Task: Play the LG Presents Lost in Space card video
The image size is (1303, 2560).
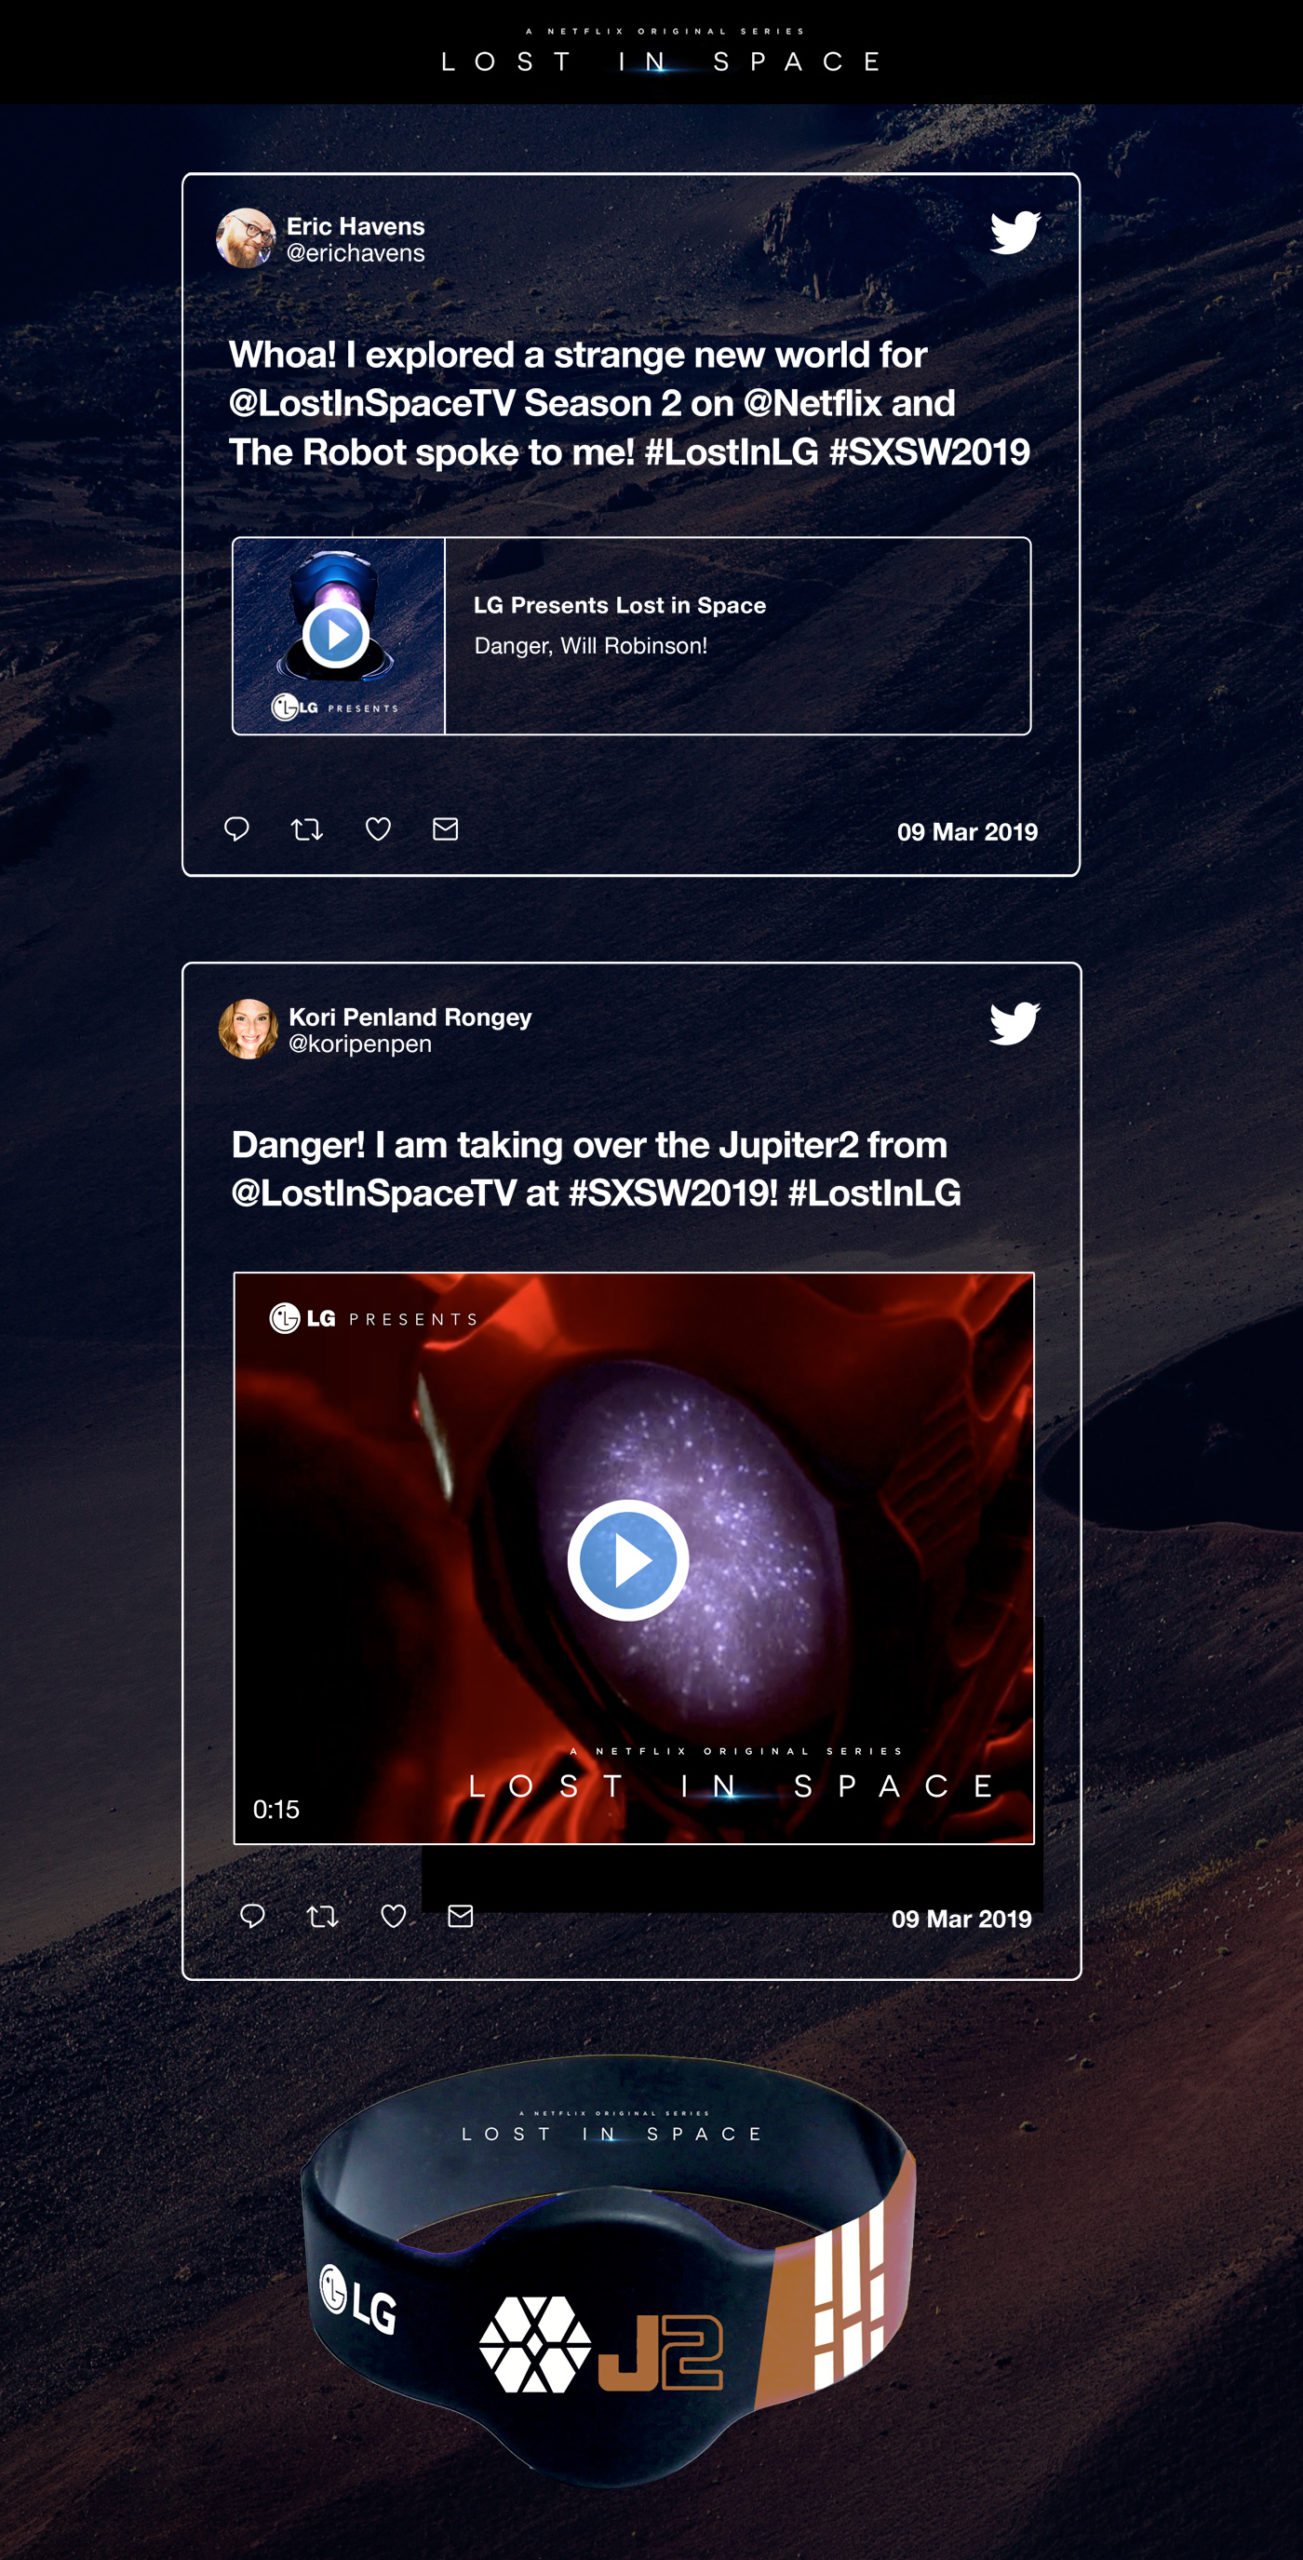Action: tap(336, 634)
